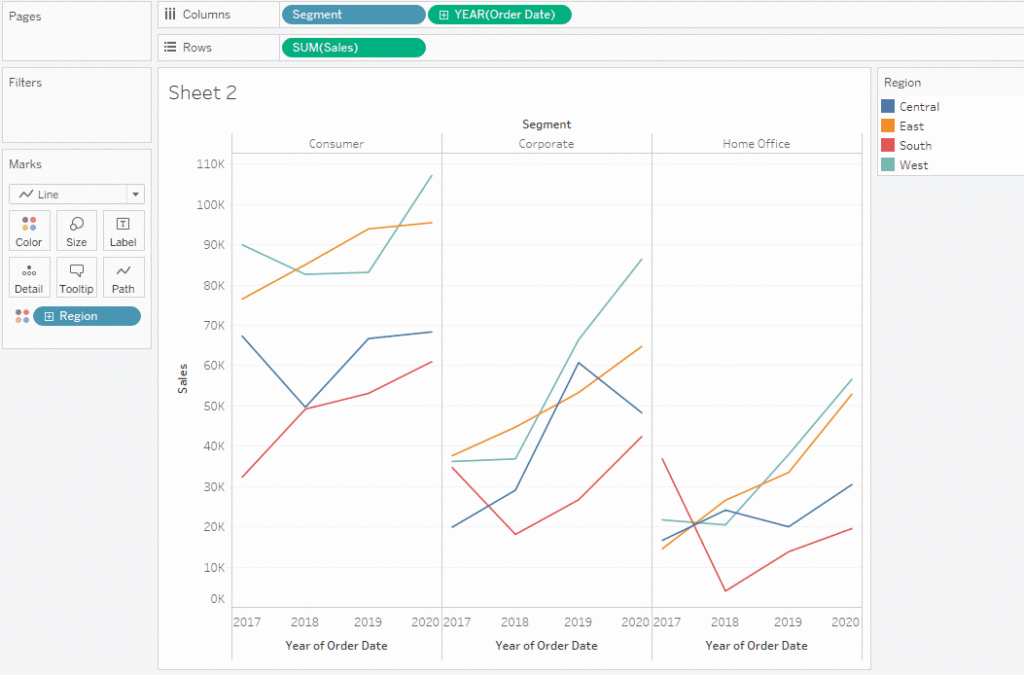Click the mark type dropdown arrow
The height and width of the screenshot is (675, 1024).
click(135, 194)
